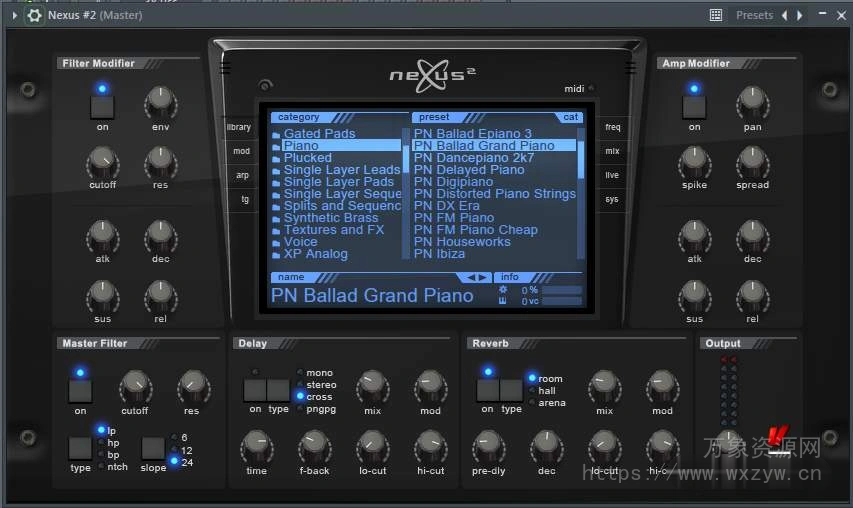Toggle the Master Filter on button

80,391
